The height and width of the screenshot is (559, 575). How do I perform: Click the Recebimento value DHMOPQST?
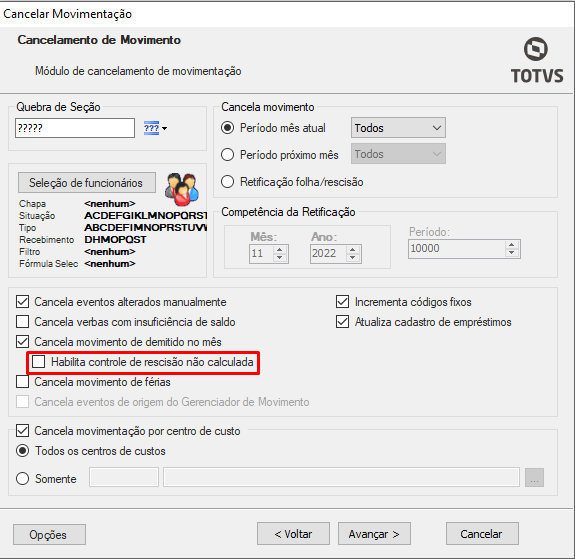(x=115, y=240)
